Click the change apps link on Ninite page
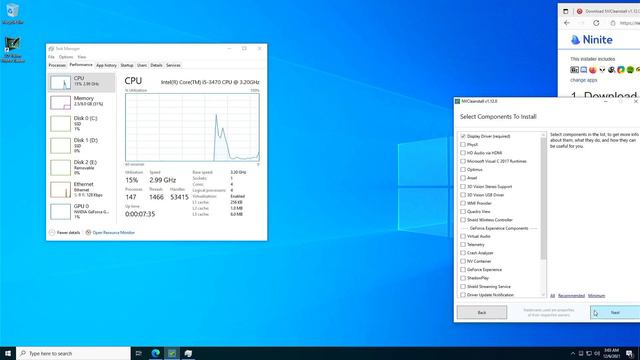The width and height of the screenshot is (640, 360). pyautogui.click(x=583, y=80)
